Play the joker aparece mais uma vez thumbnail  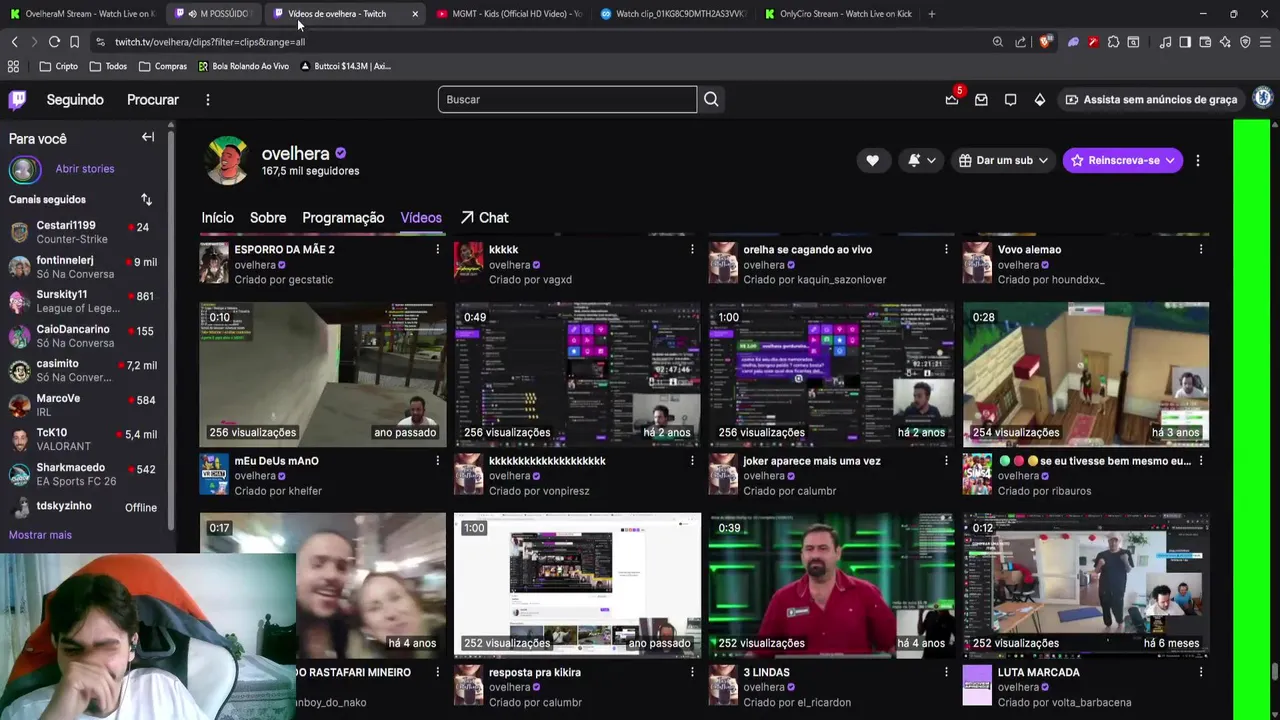click(x=832, y=374)
